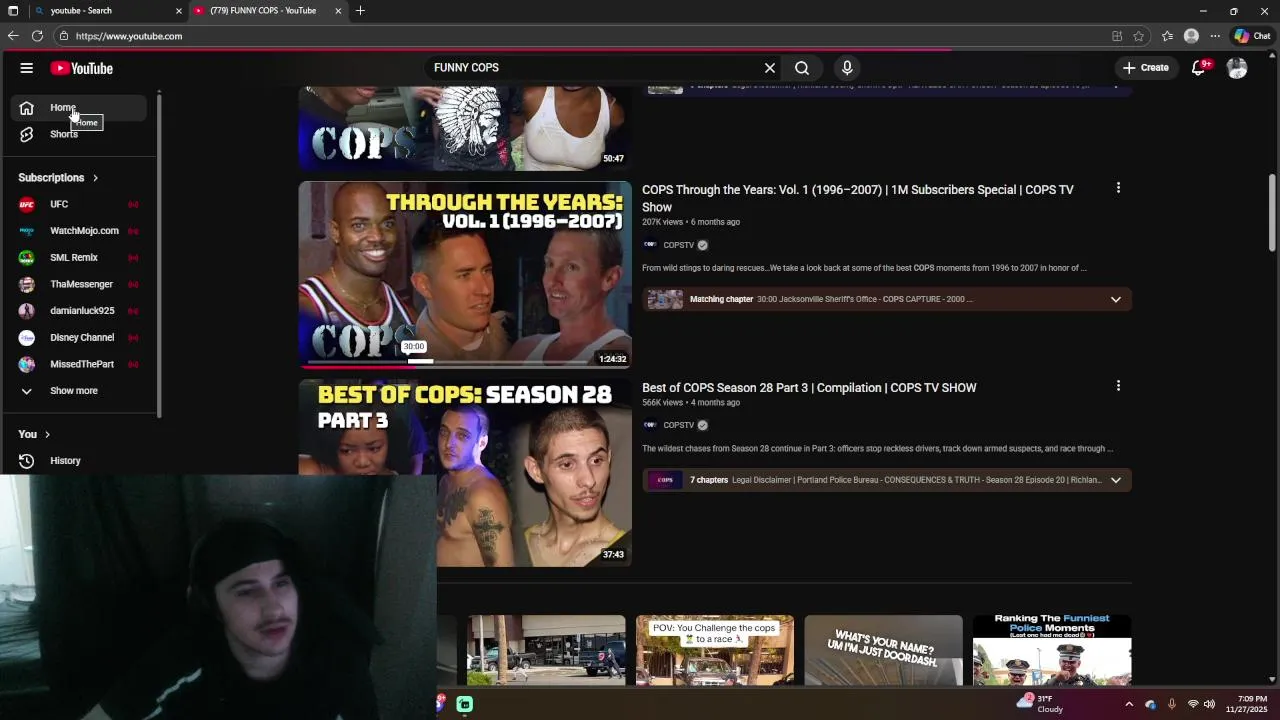The height and width of the screenshot is (720, 1280).
Task: Open a new browser tab
Action: [360, 11]
